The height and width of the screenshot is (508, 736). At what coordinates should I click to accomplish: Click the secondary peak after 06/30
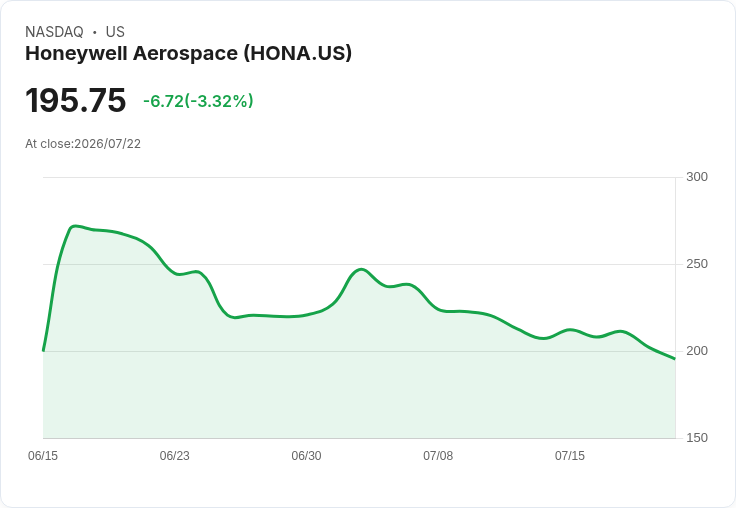(360, 269)
